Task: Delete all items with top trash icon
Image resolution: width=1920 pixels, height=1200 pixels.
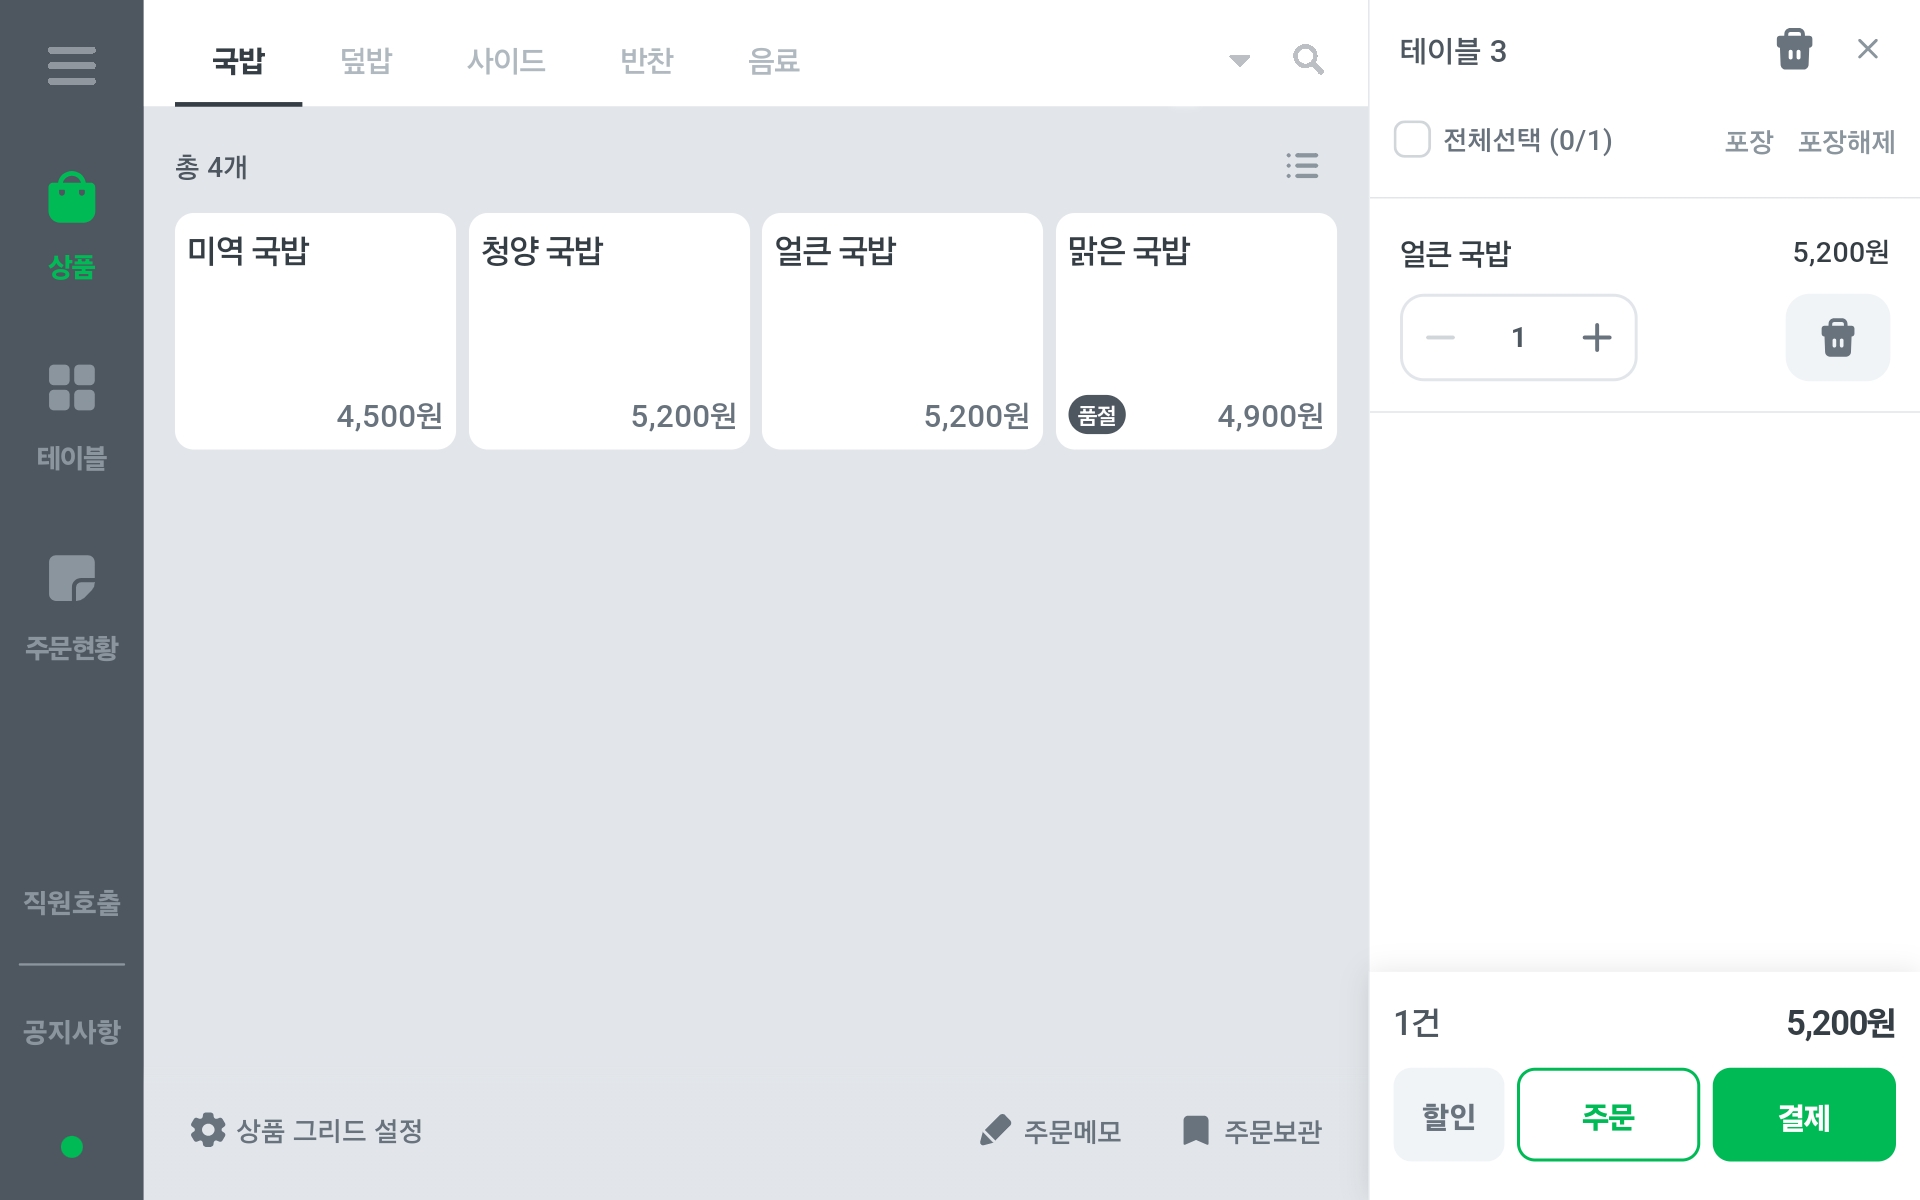Action: pos(1794,49)
